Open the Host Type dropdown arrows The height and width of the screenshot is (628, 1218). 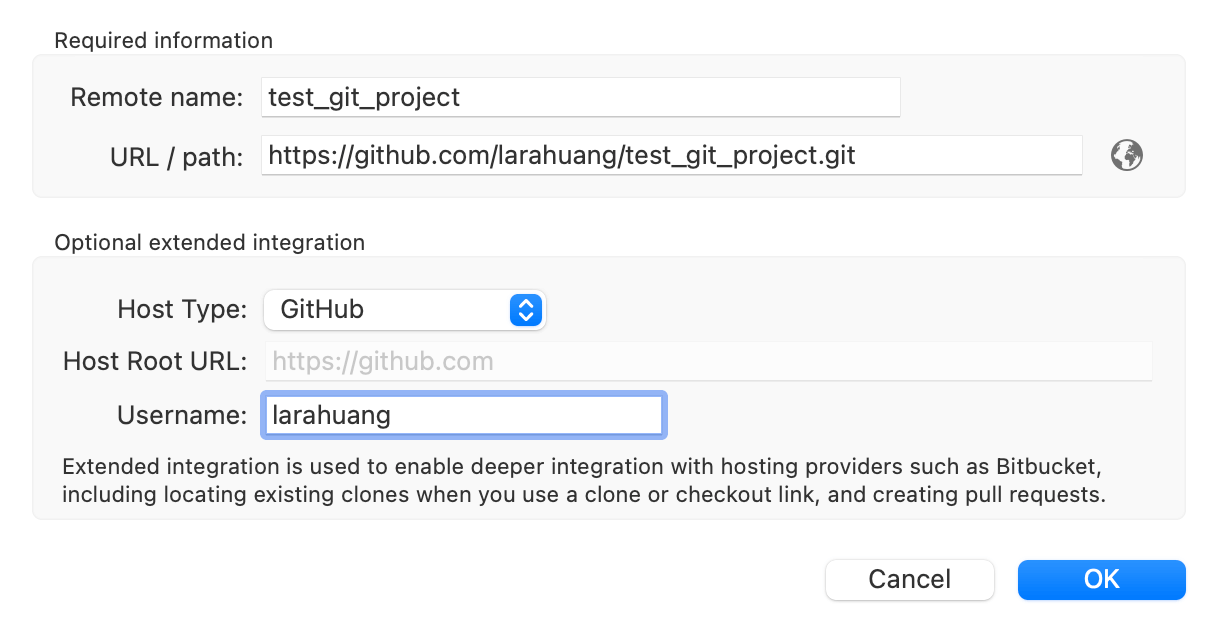(x=525, y=310)
